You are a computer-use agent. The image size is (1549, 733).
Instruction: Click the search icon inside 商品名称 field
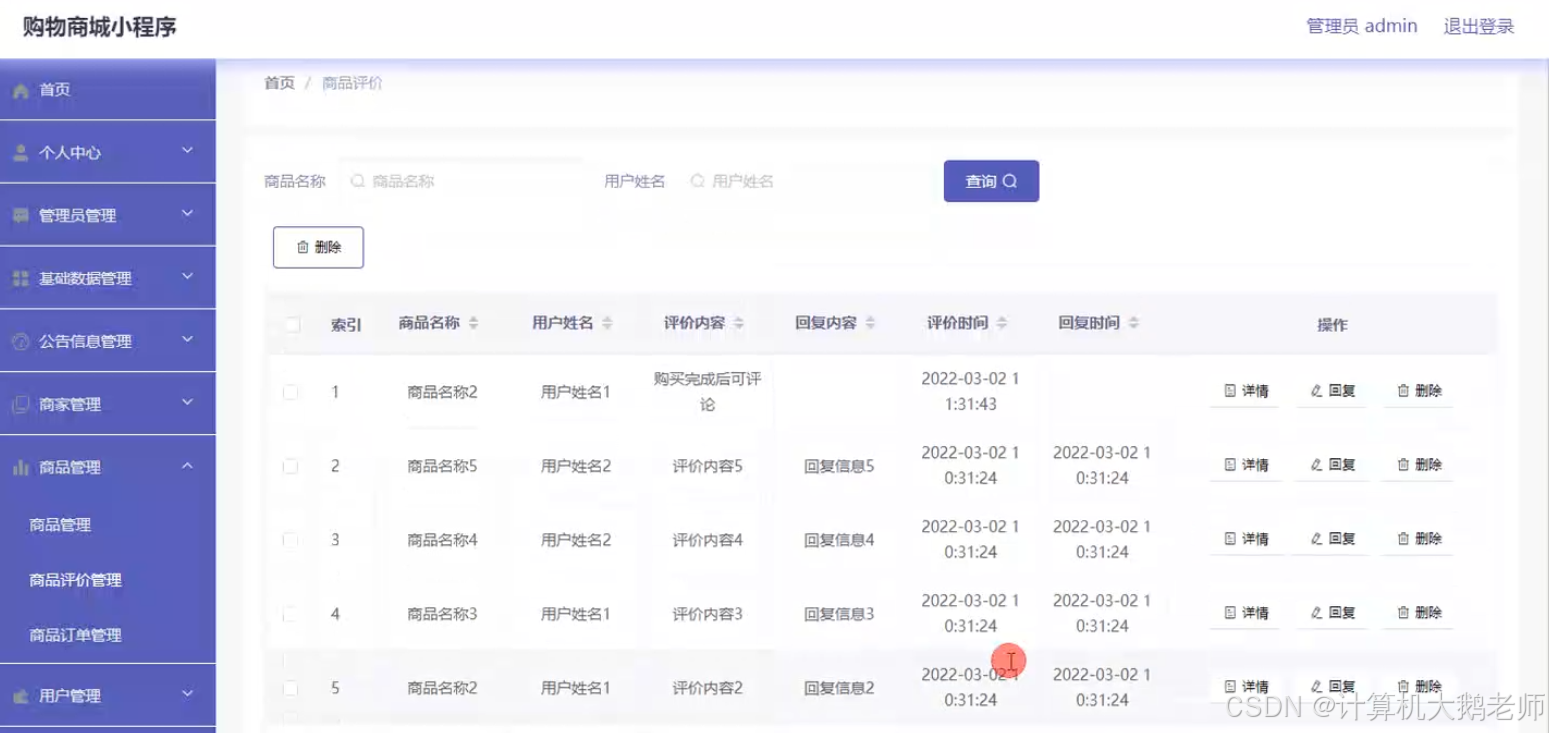358,182
